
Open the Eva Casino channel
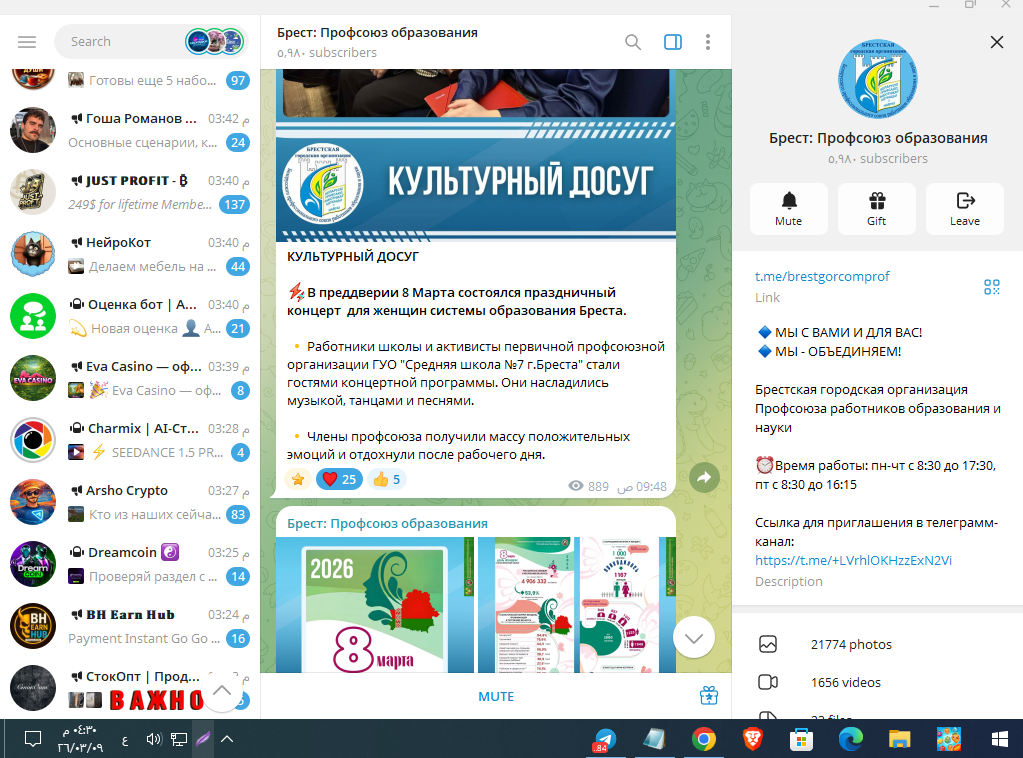point(130,378)
